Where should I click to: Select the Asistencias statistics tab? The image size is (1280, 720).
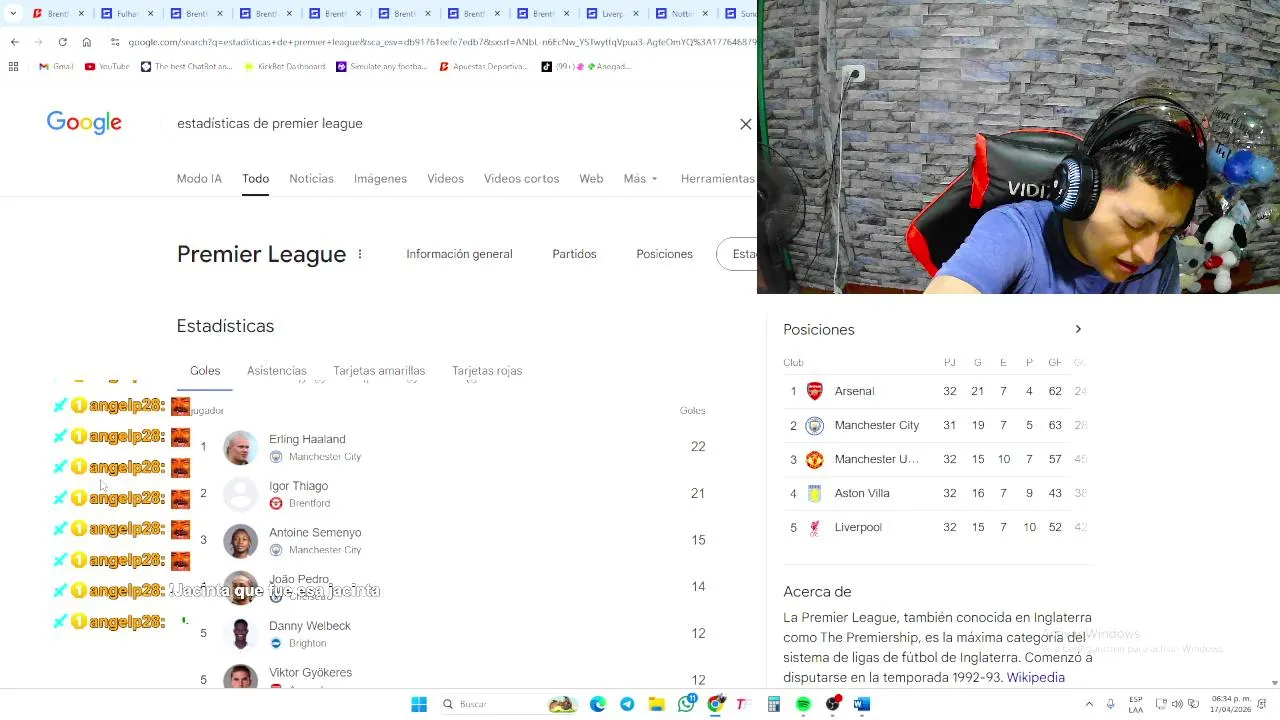[277, 371]
